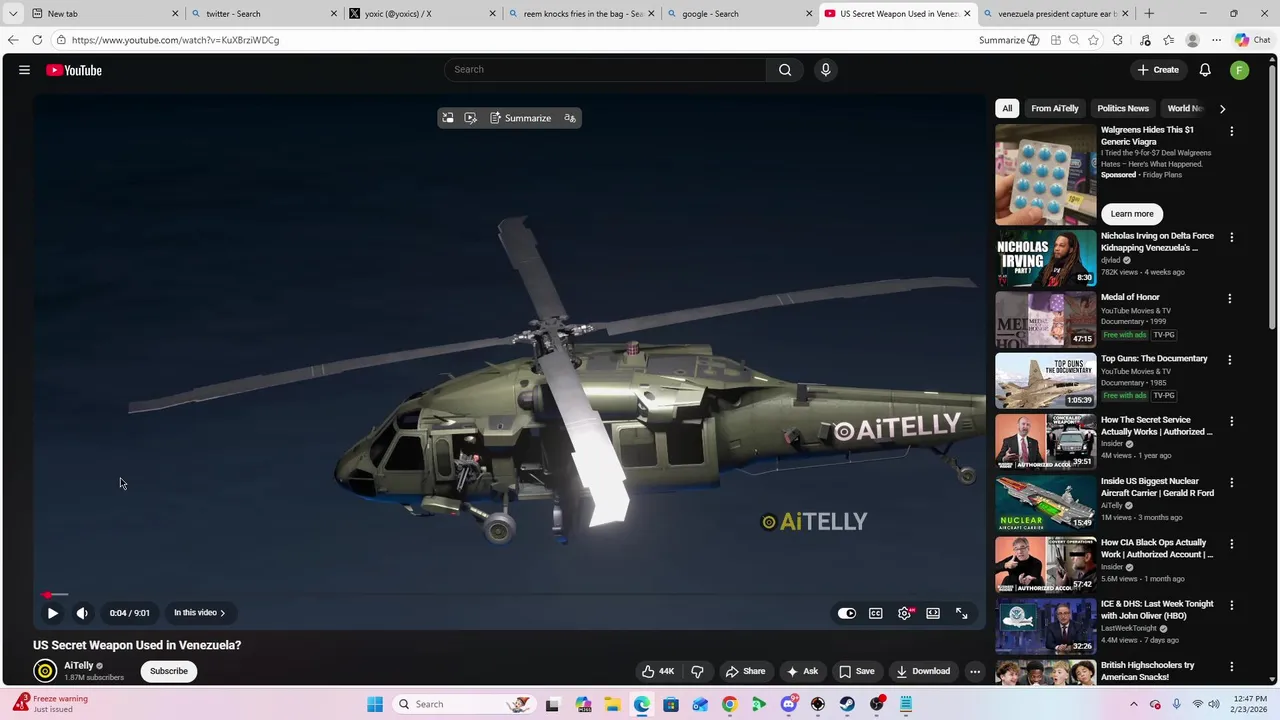This screenshot has height=720, width=1280.
Task: Refresh the page
Action: [x=37, y=40]
